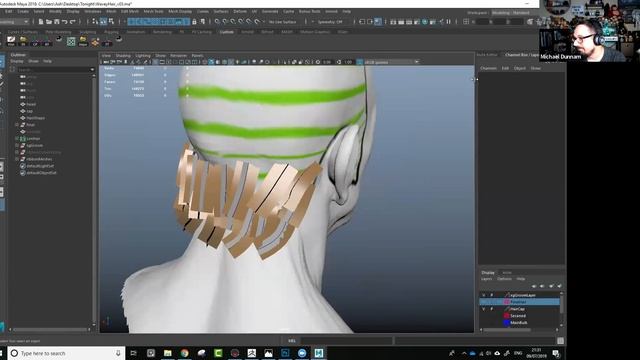This screenshot has height=360, width=640.
Task: Open the viewport Shading menu
Action: click(x=123, y=56)
